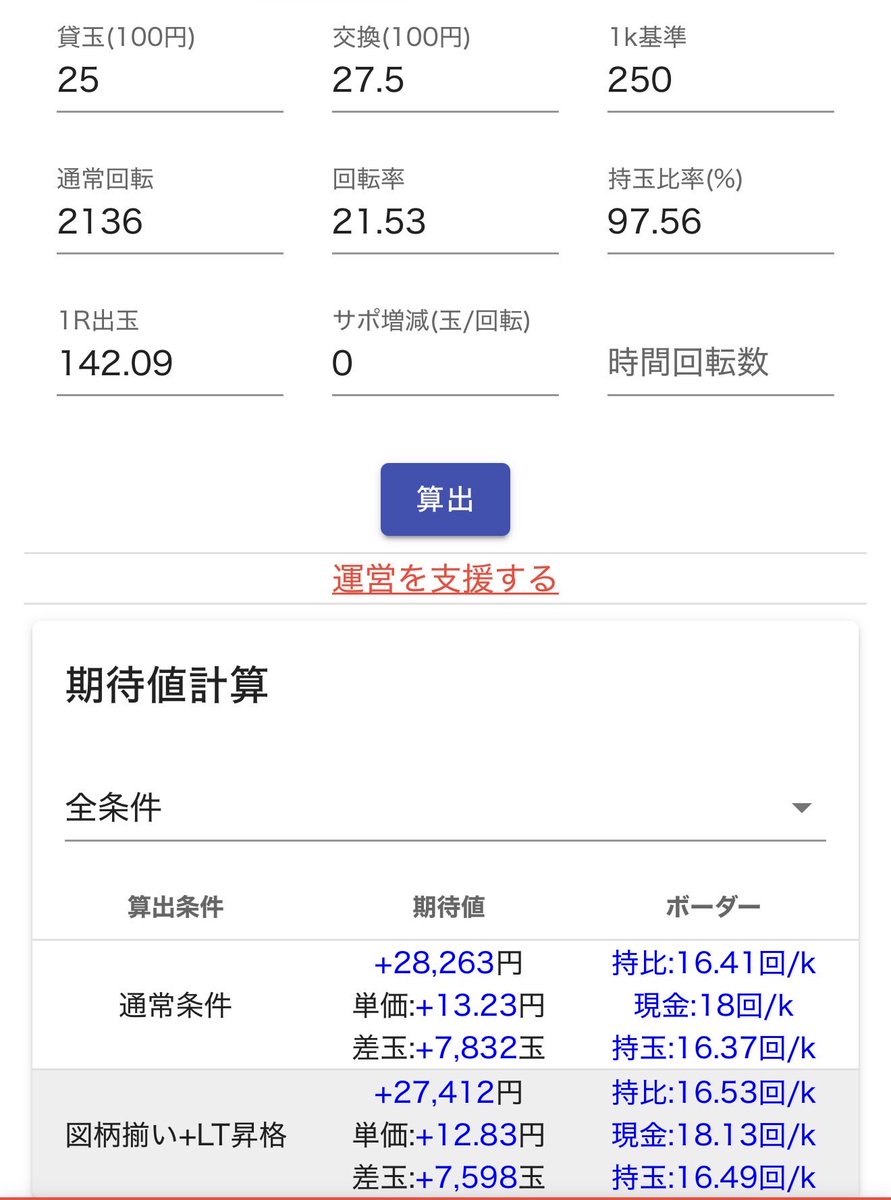This screenshot has height=1200, width=891.
Task: Click the 差玉:+7,832玉 value
Action: point(448,1047)
